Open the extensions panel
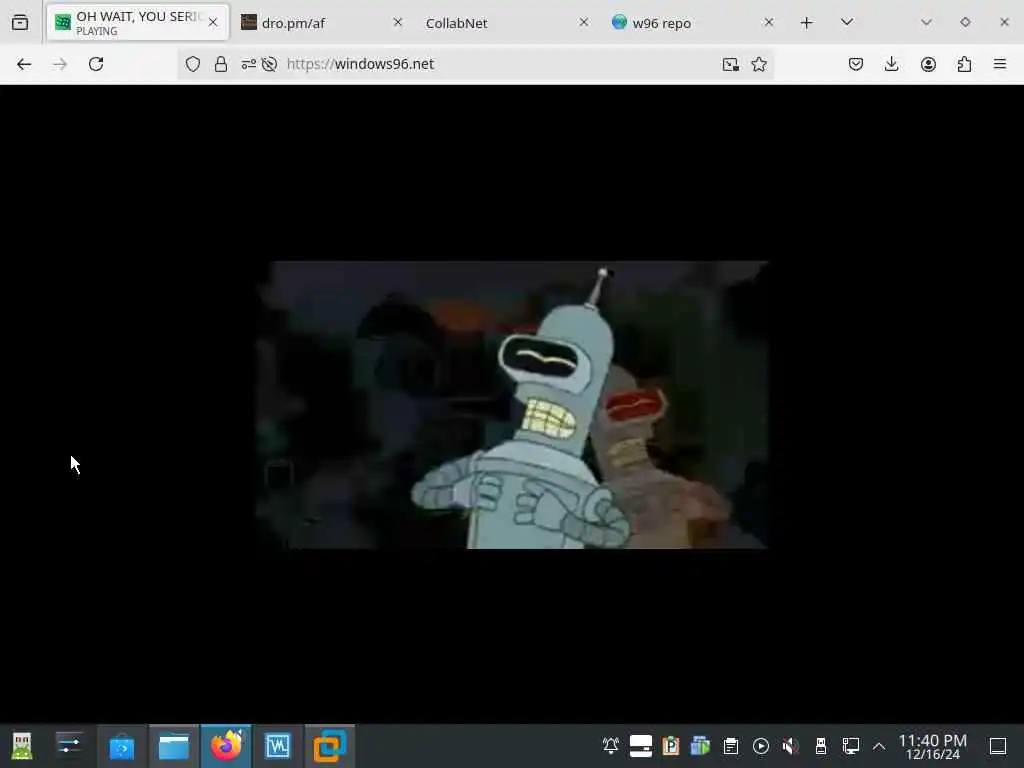Image resolution: width=1024 pixels, height=768 pixels. point(964,64)
